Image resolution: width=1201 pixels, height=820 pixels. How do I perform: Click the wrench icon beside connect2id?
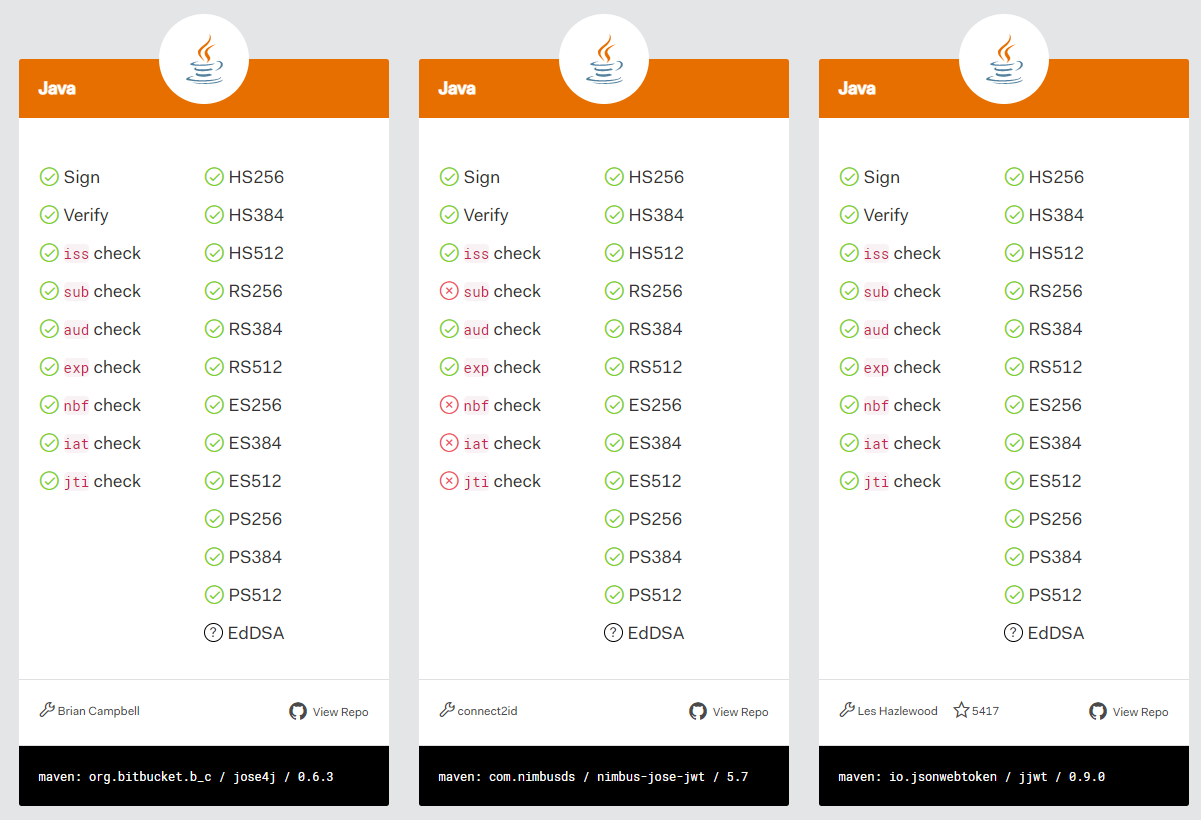447,710
